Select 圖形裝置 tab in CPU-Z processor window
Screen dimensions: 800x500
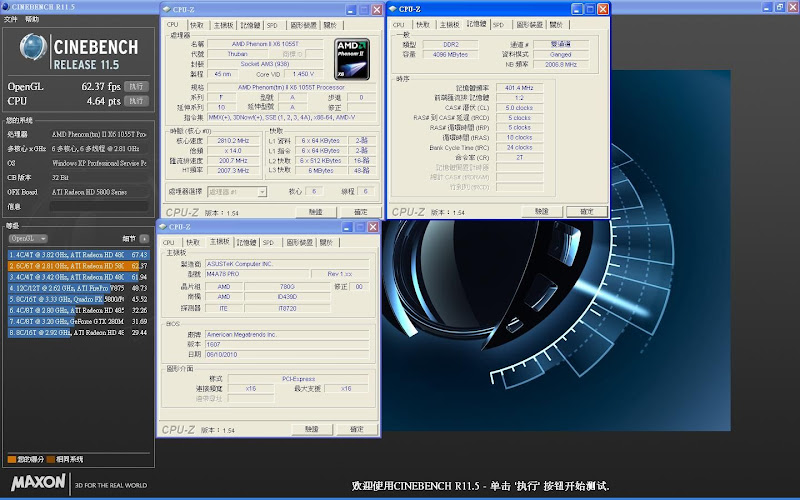pyautogui.click(x=303, y=25)
